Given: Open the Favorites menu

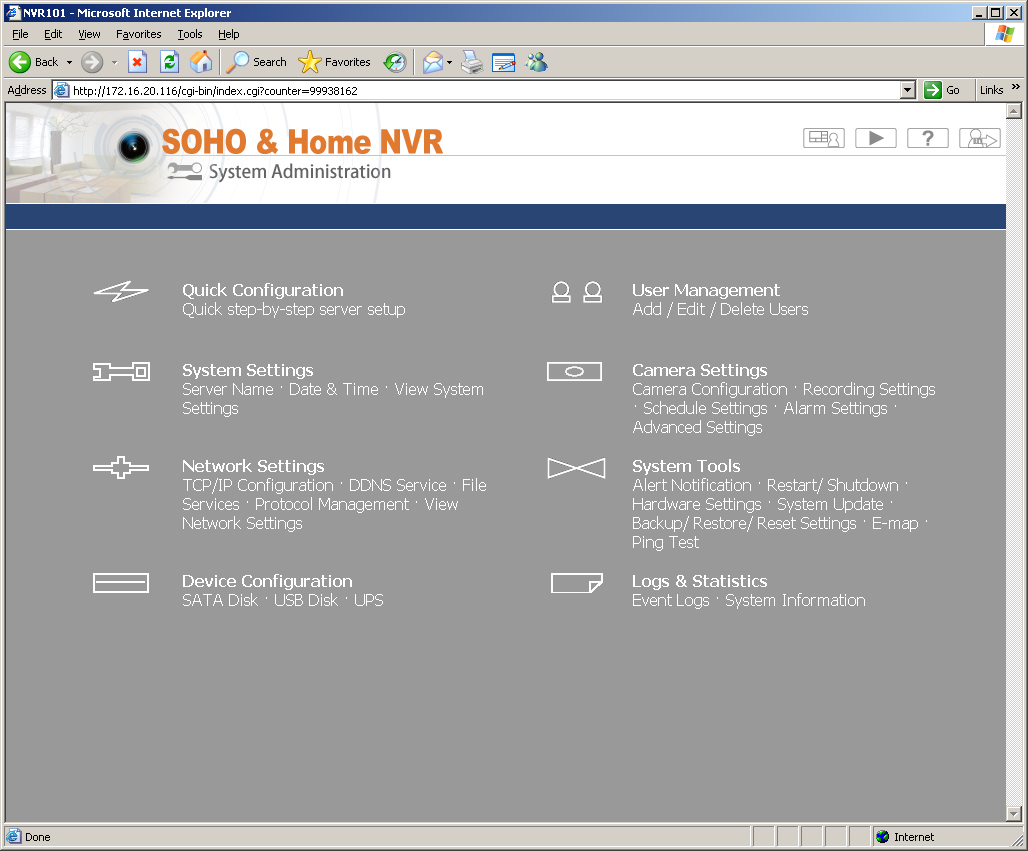Looking at the screenshot, I should click(x=138, y=34).
